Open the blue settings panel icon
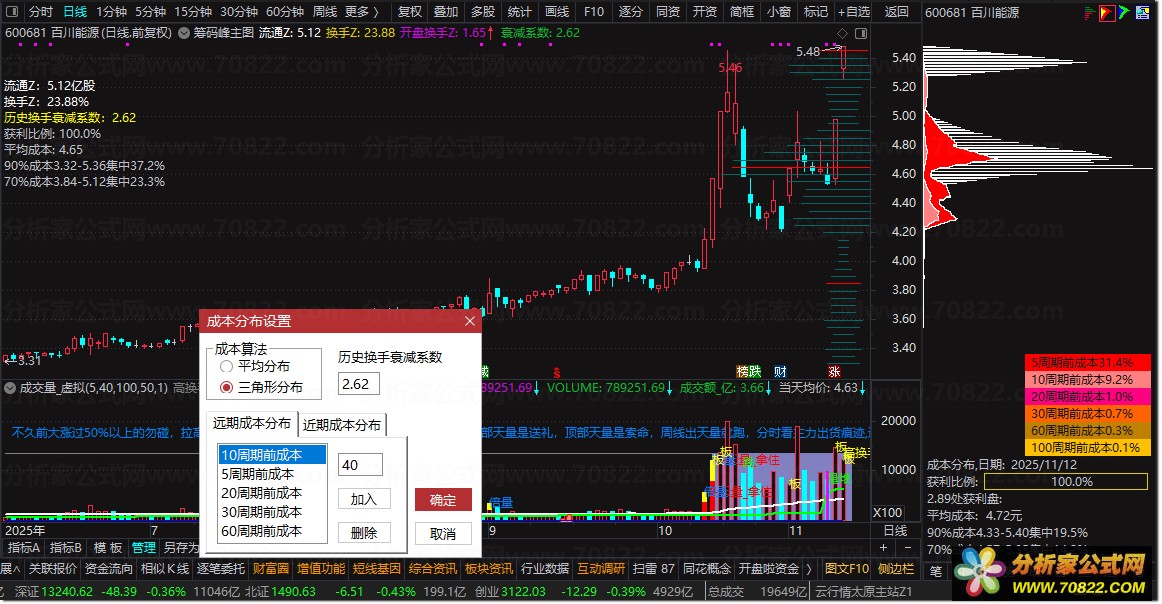This screenshot has height=604, width=1162. point(1142,13)
